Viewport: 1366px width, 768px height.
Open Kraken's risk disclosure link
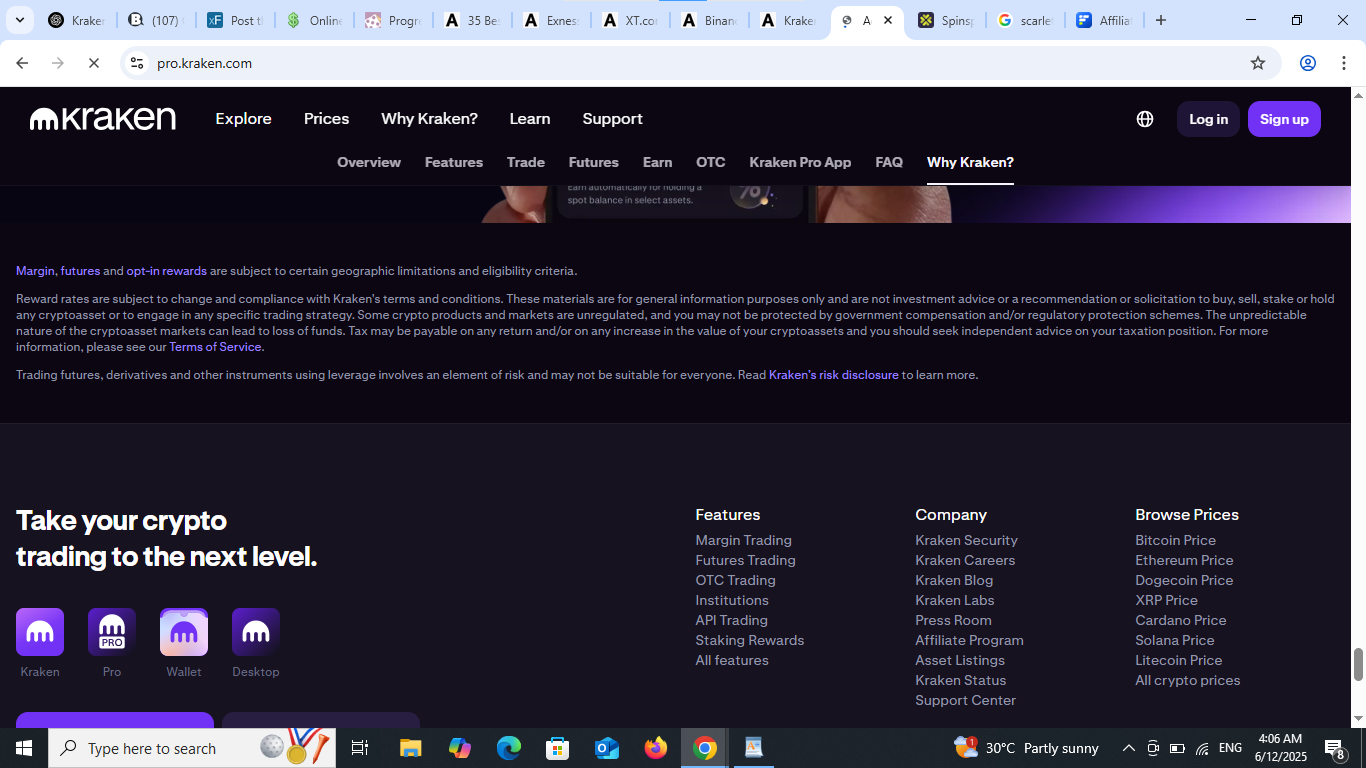click(834, 375)
